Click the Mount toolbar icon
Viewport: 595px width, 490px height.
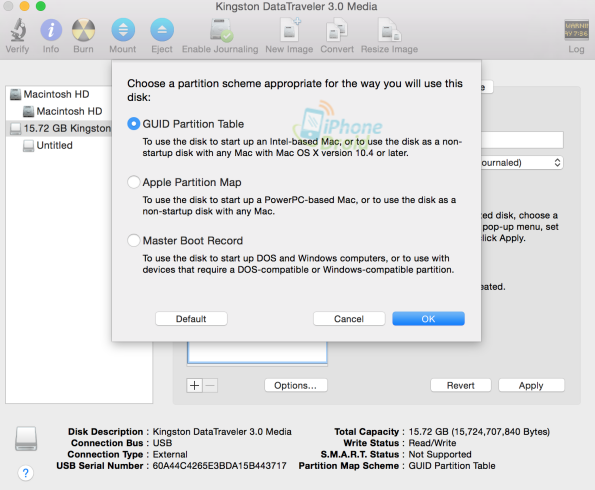coord(123,30)
